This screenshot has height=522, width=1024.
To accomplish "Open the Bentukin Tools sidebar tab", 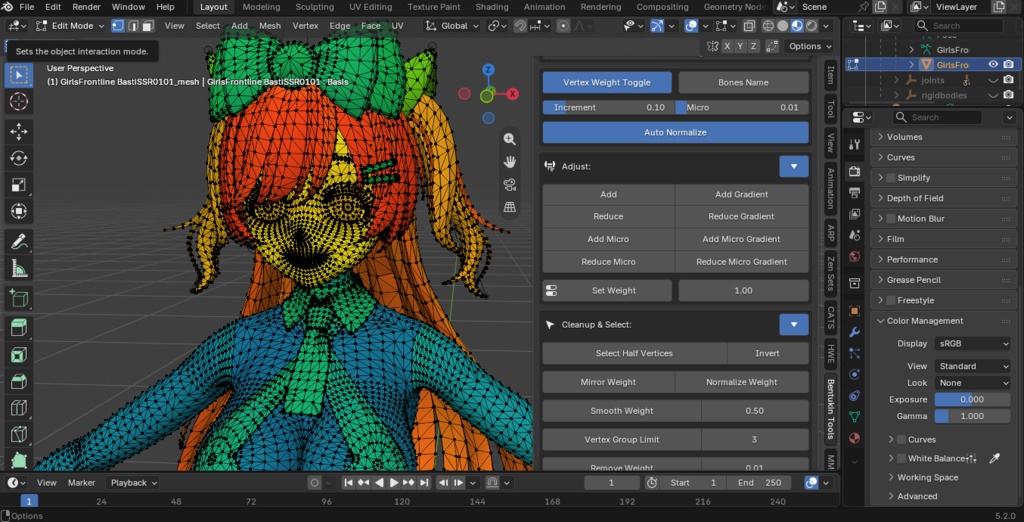I will click(x=831, y=408).
